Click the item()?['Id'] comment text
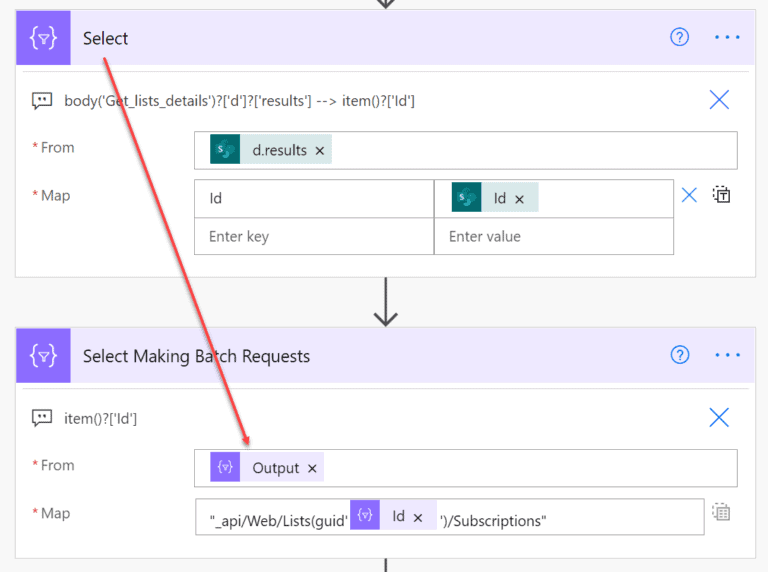768x572 pixels. point(100,419)
